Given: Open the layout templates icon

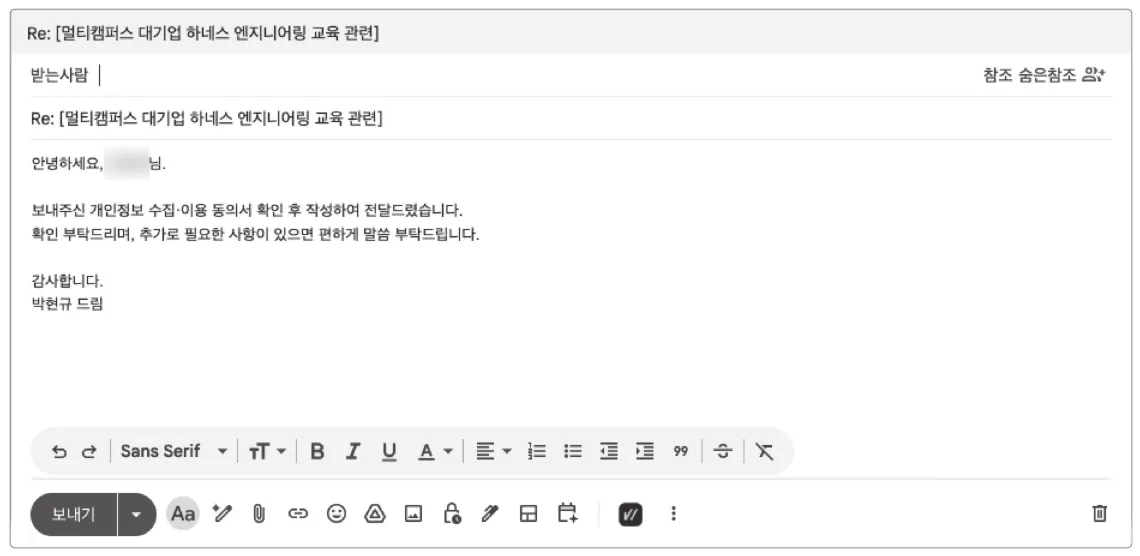Looking at the screenshot, I should coord(529,514).
